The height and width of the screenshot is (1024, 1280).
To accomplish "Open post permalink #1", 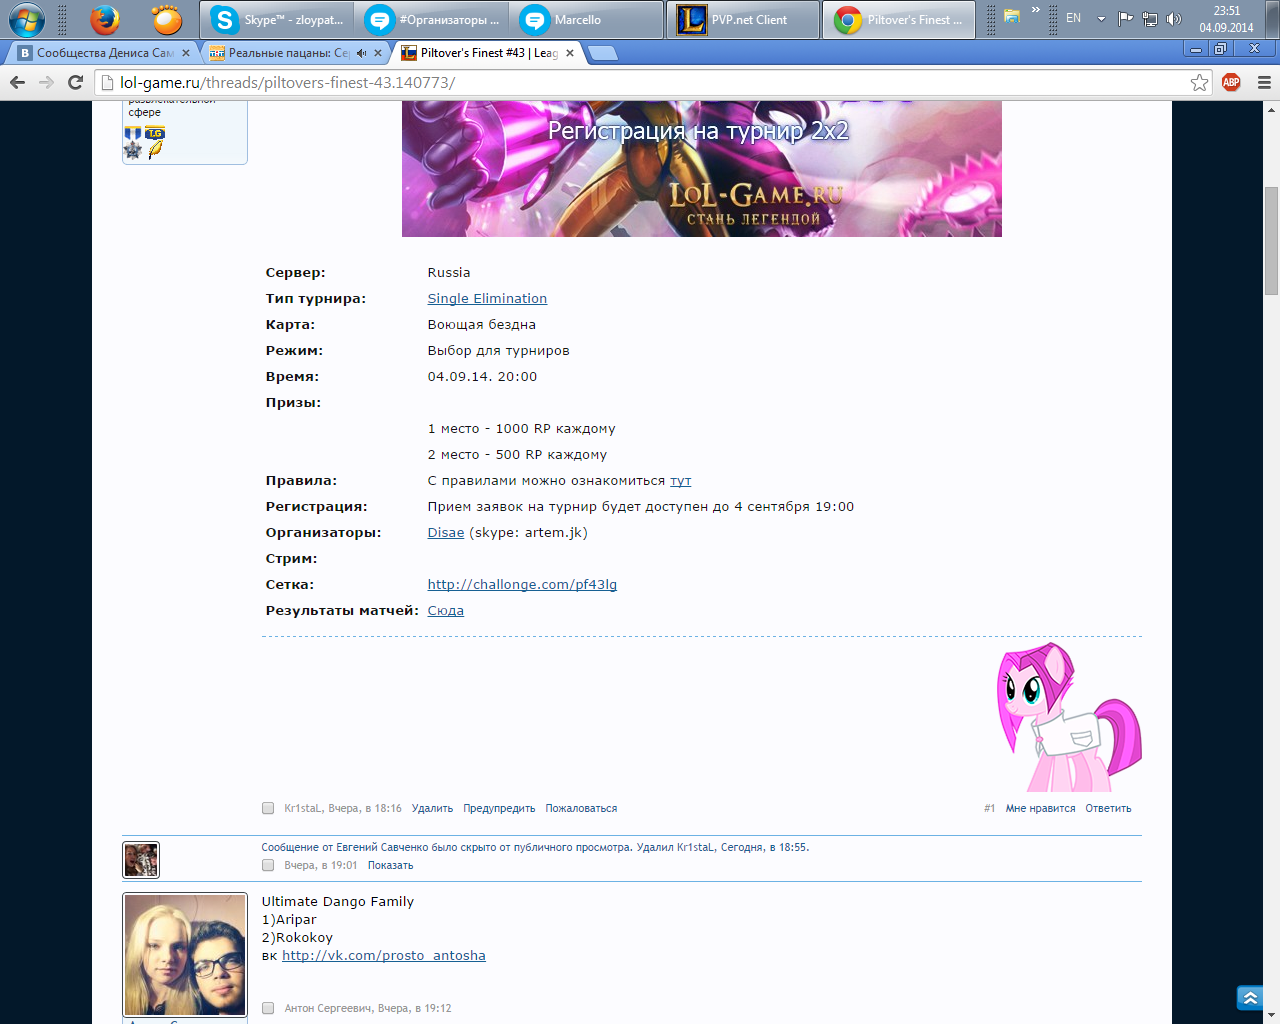I will 989,808.
